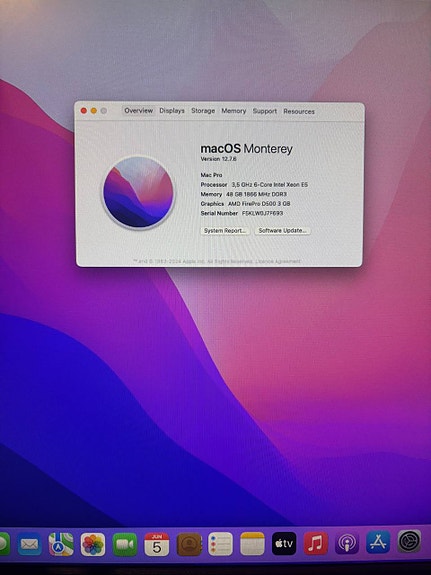Open Podcasts from the Dock
Screen dimensions: 431x575
point(347,543)
